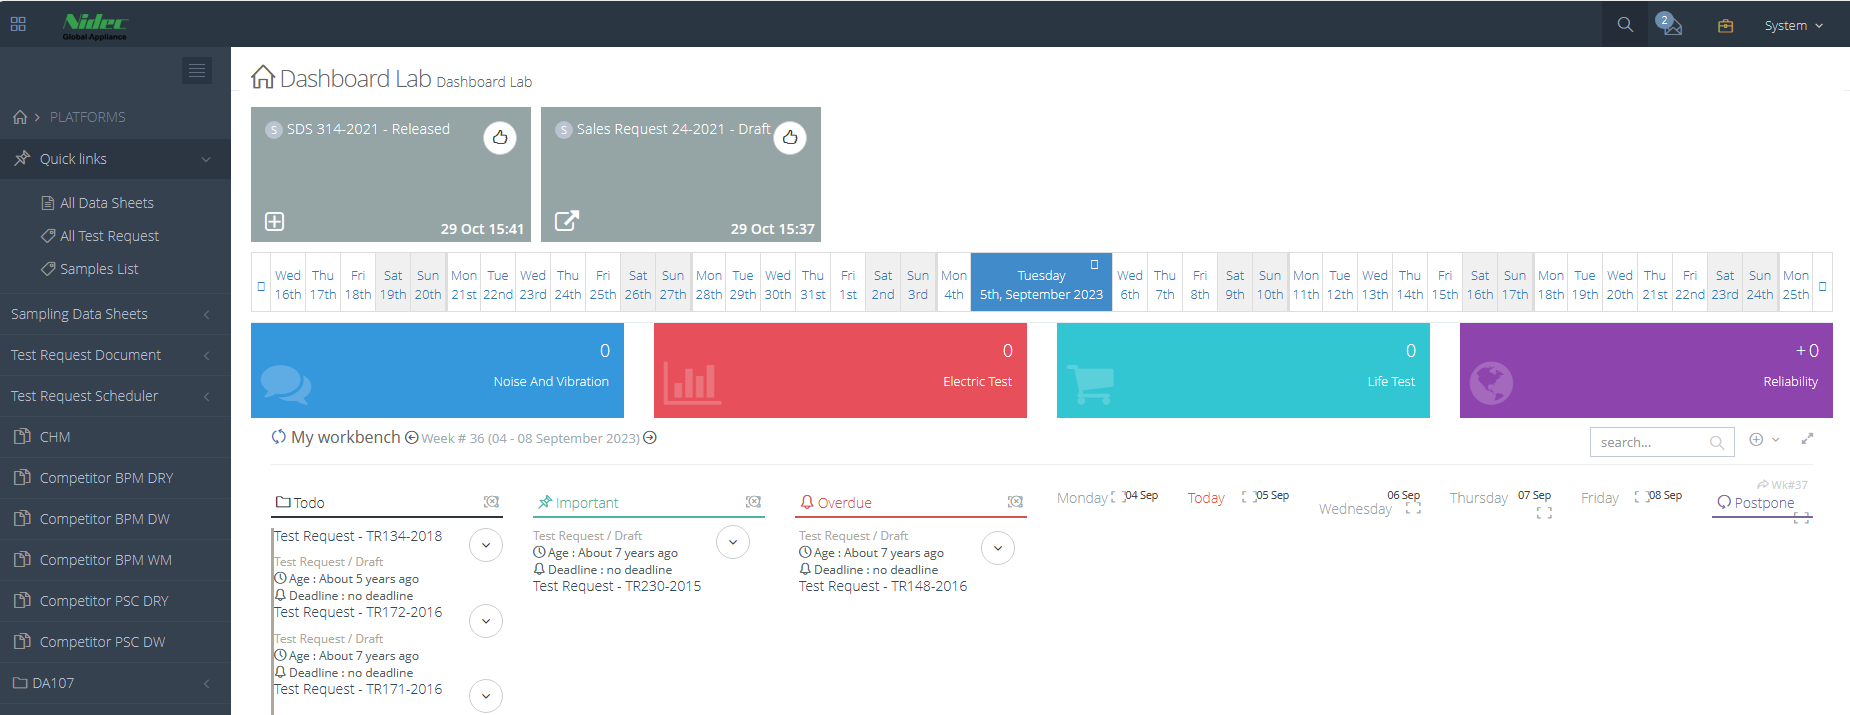This screenshot has height=715, width=1850.
Task: Toggle fullscreen on the Overdue column
Action: pos(1015,502)
